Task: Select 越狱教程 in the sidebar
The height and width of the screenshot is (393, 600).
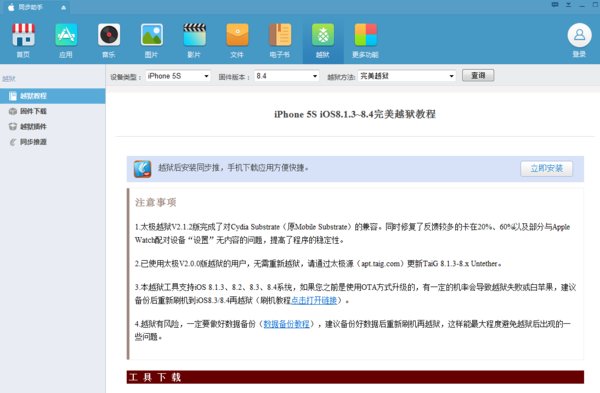Action: tap(52, 96)
